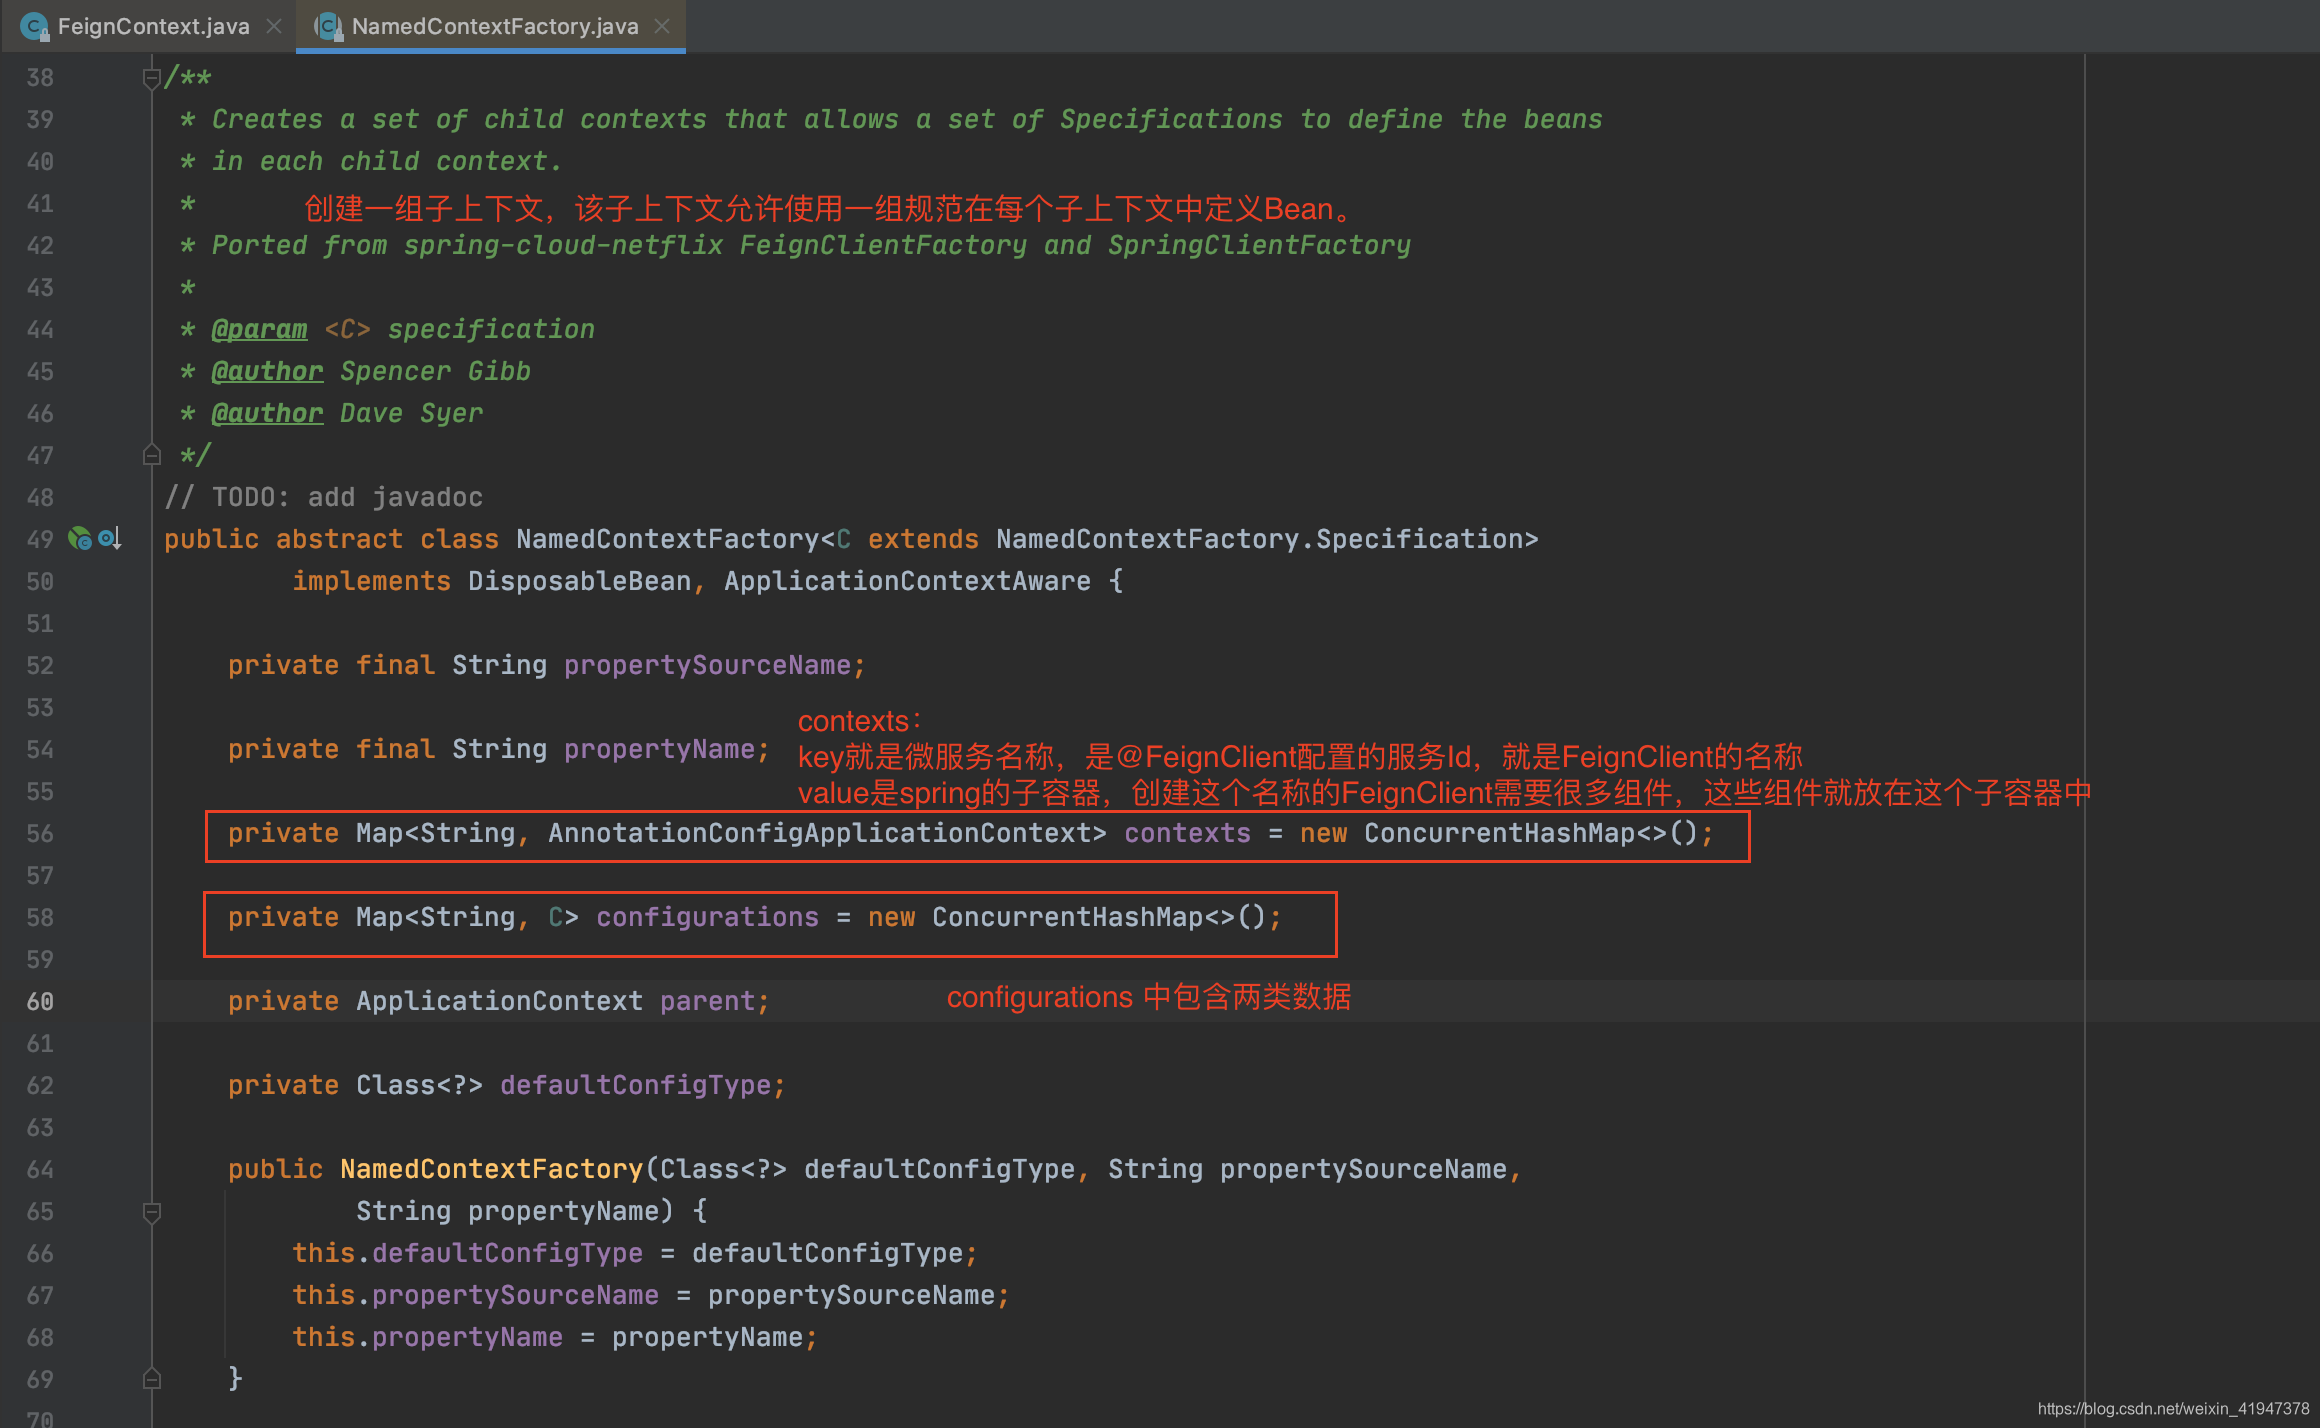2320x1428 pixels.
Task: Click the @param Javadoc tag
Action: (259, 330)
